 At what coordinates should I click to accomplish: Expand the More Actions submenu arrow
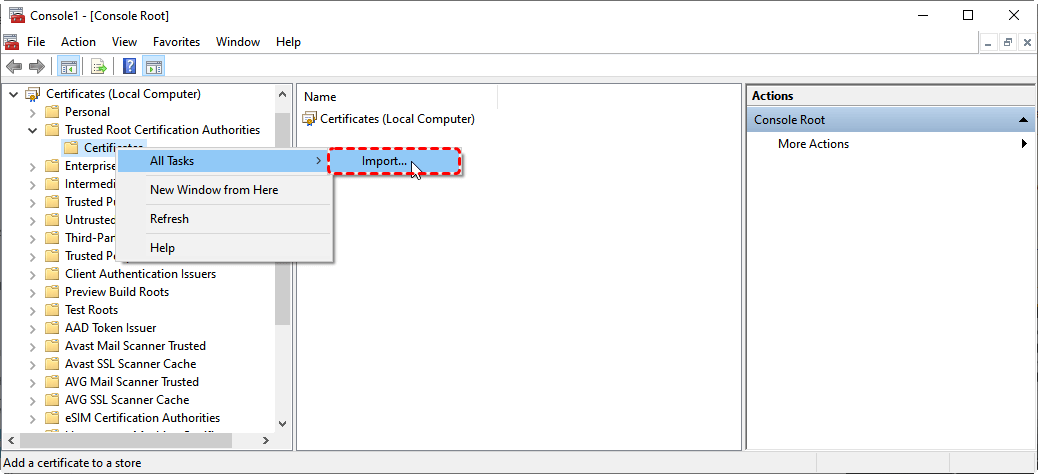(1024, 144)
